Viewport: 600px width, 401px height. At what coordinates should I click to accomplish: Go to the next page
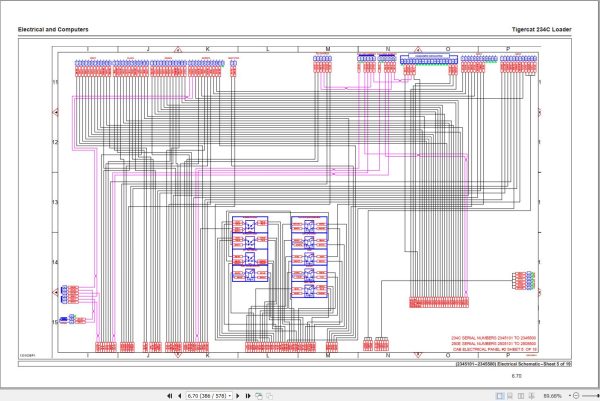point(238,396)
